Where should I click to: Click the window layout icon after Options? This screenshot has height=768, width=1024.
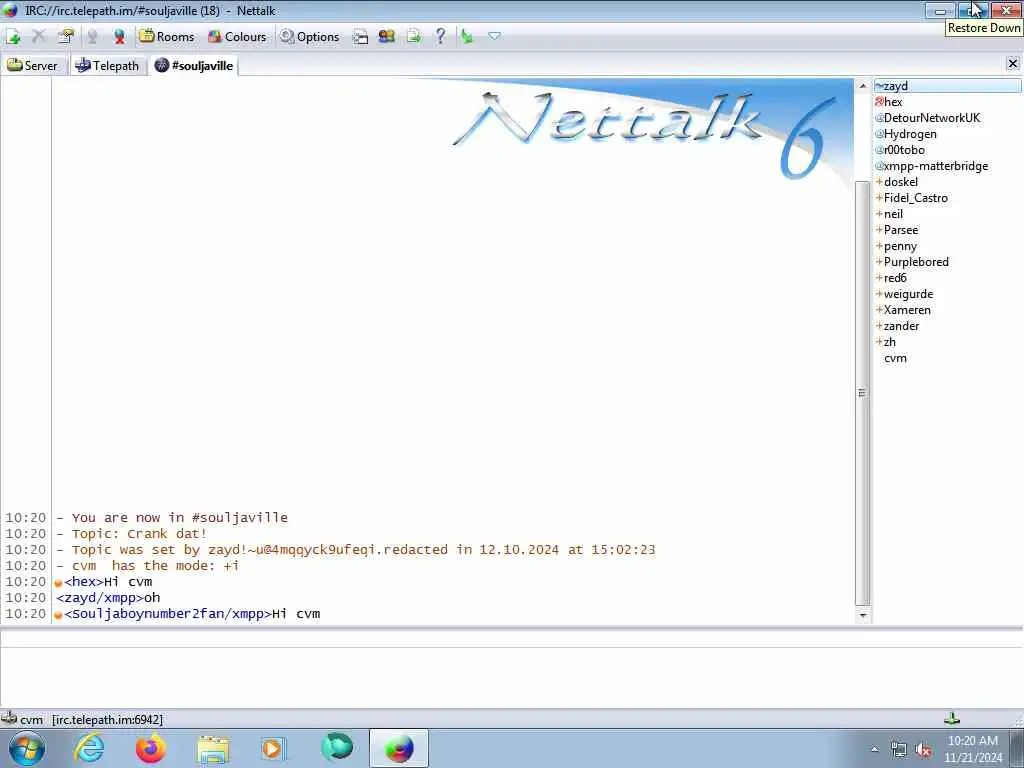pyautogui.click(x=360, y=37)
